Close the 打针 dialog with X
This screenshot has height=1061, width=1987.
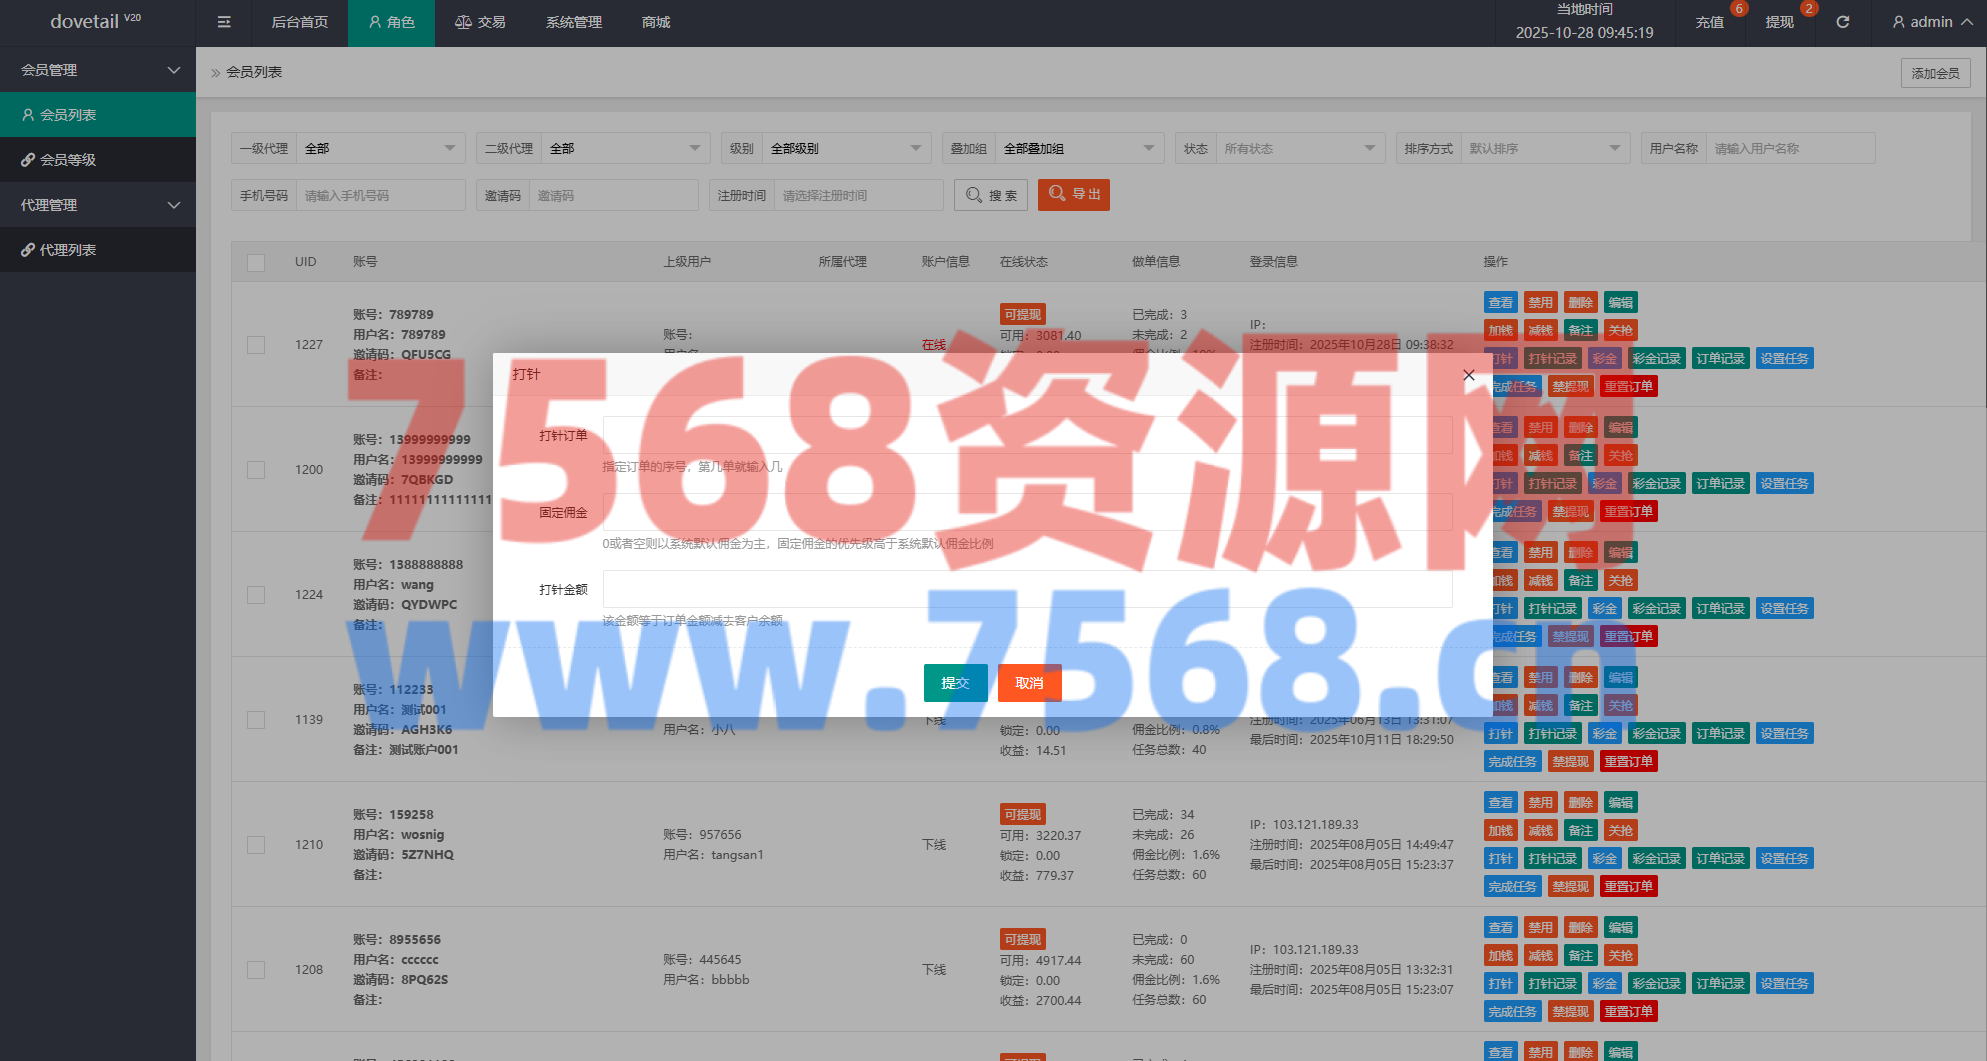click(x=1468, y=375)
